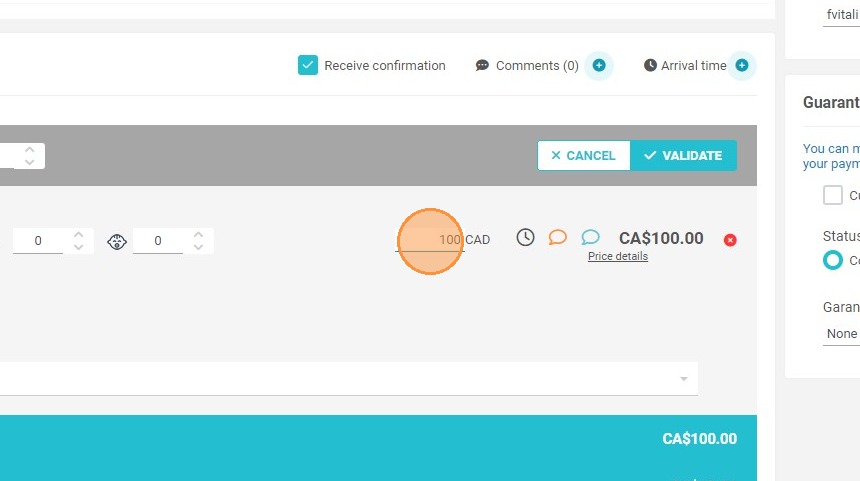Click the first guest count input field
Viewport: 860px width, 481px height.
(38, 241)
